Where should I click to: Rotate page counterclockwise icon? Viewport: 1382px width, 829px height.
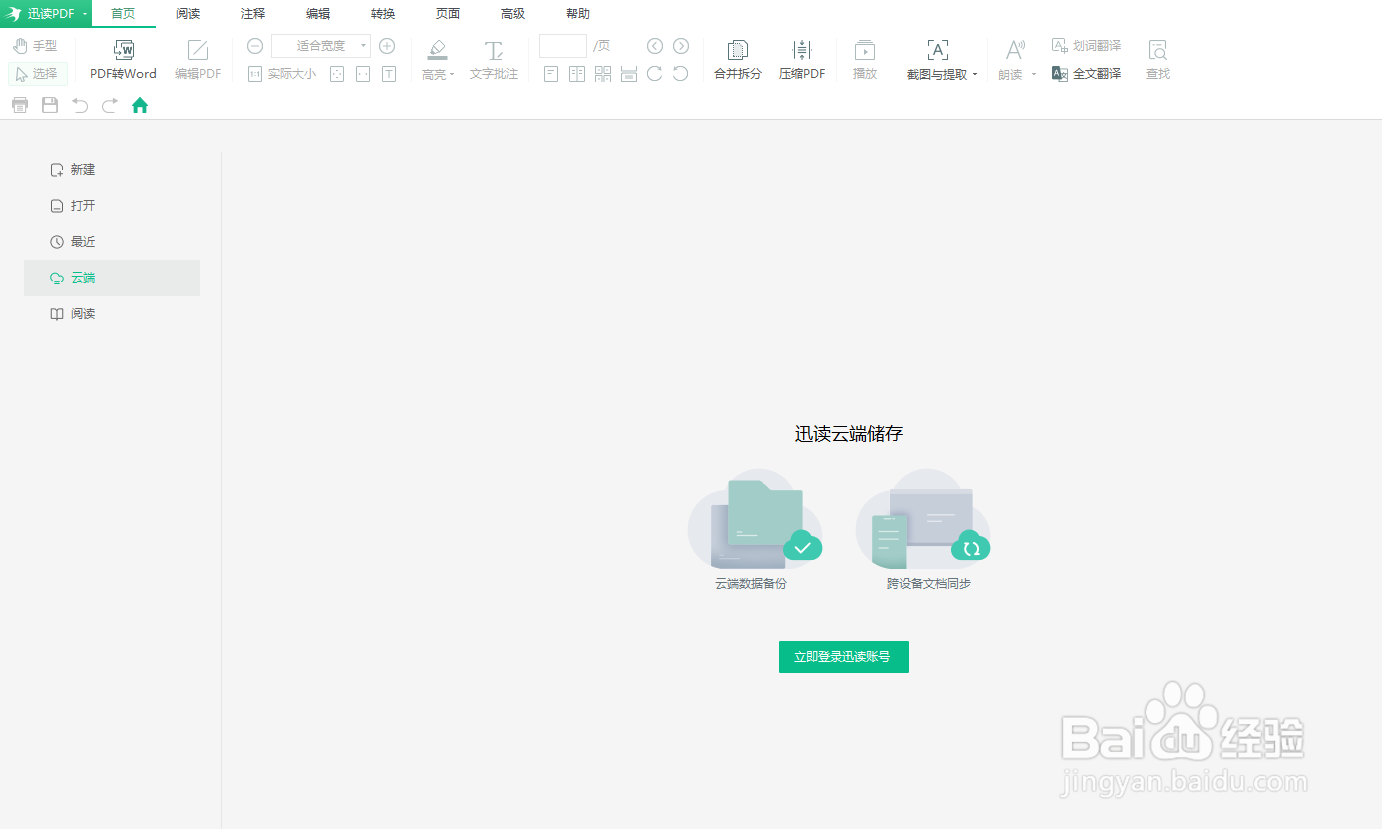(681, 74)
